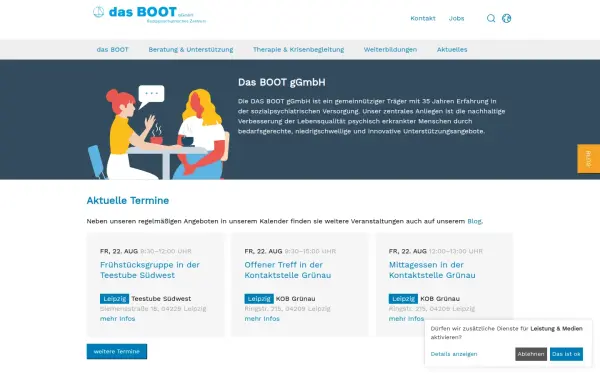Click Details anzeigen in cookie dialog

pos(454,354)
